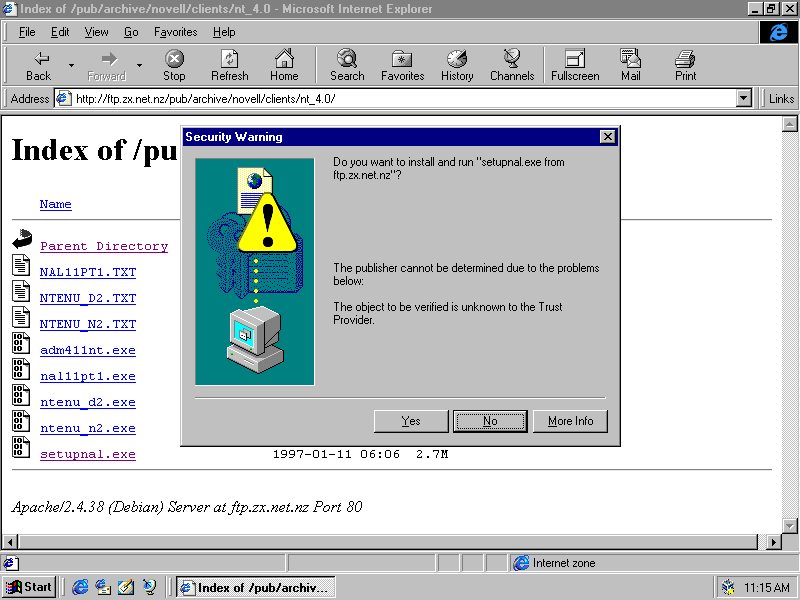Go back using the Back toolbar button
The image size is (800, 600).
click(x=38, y=66)
